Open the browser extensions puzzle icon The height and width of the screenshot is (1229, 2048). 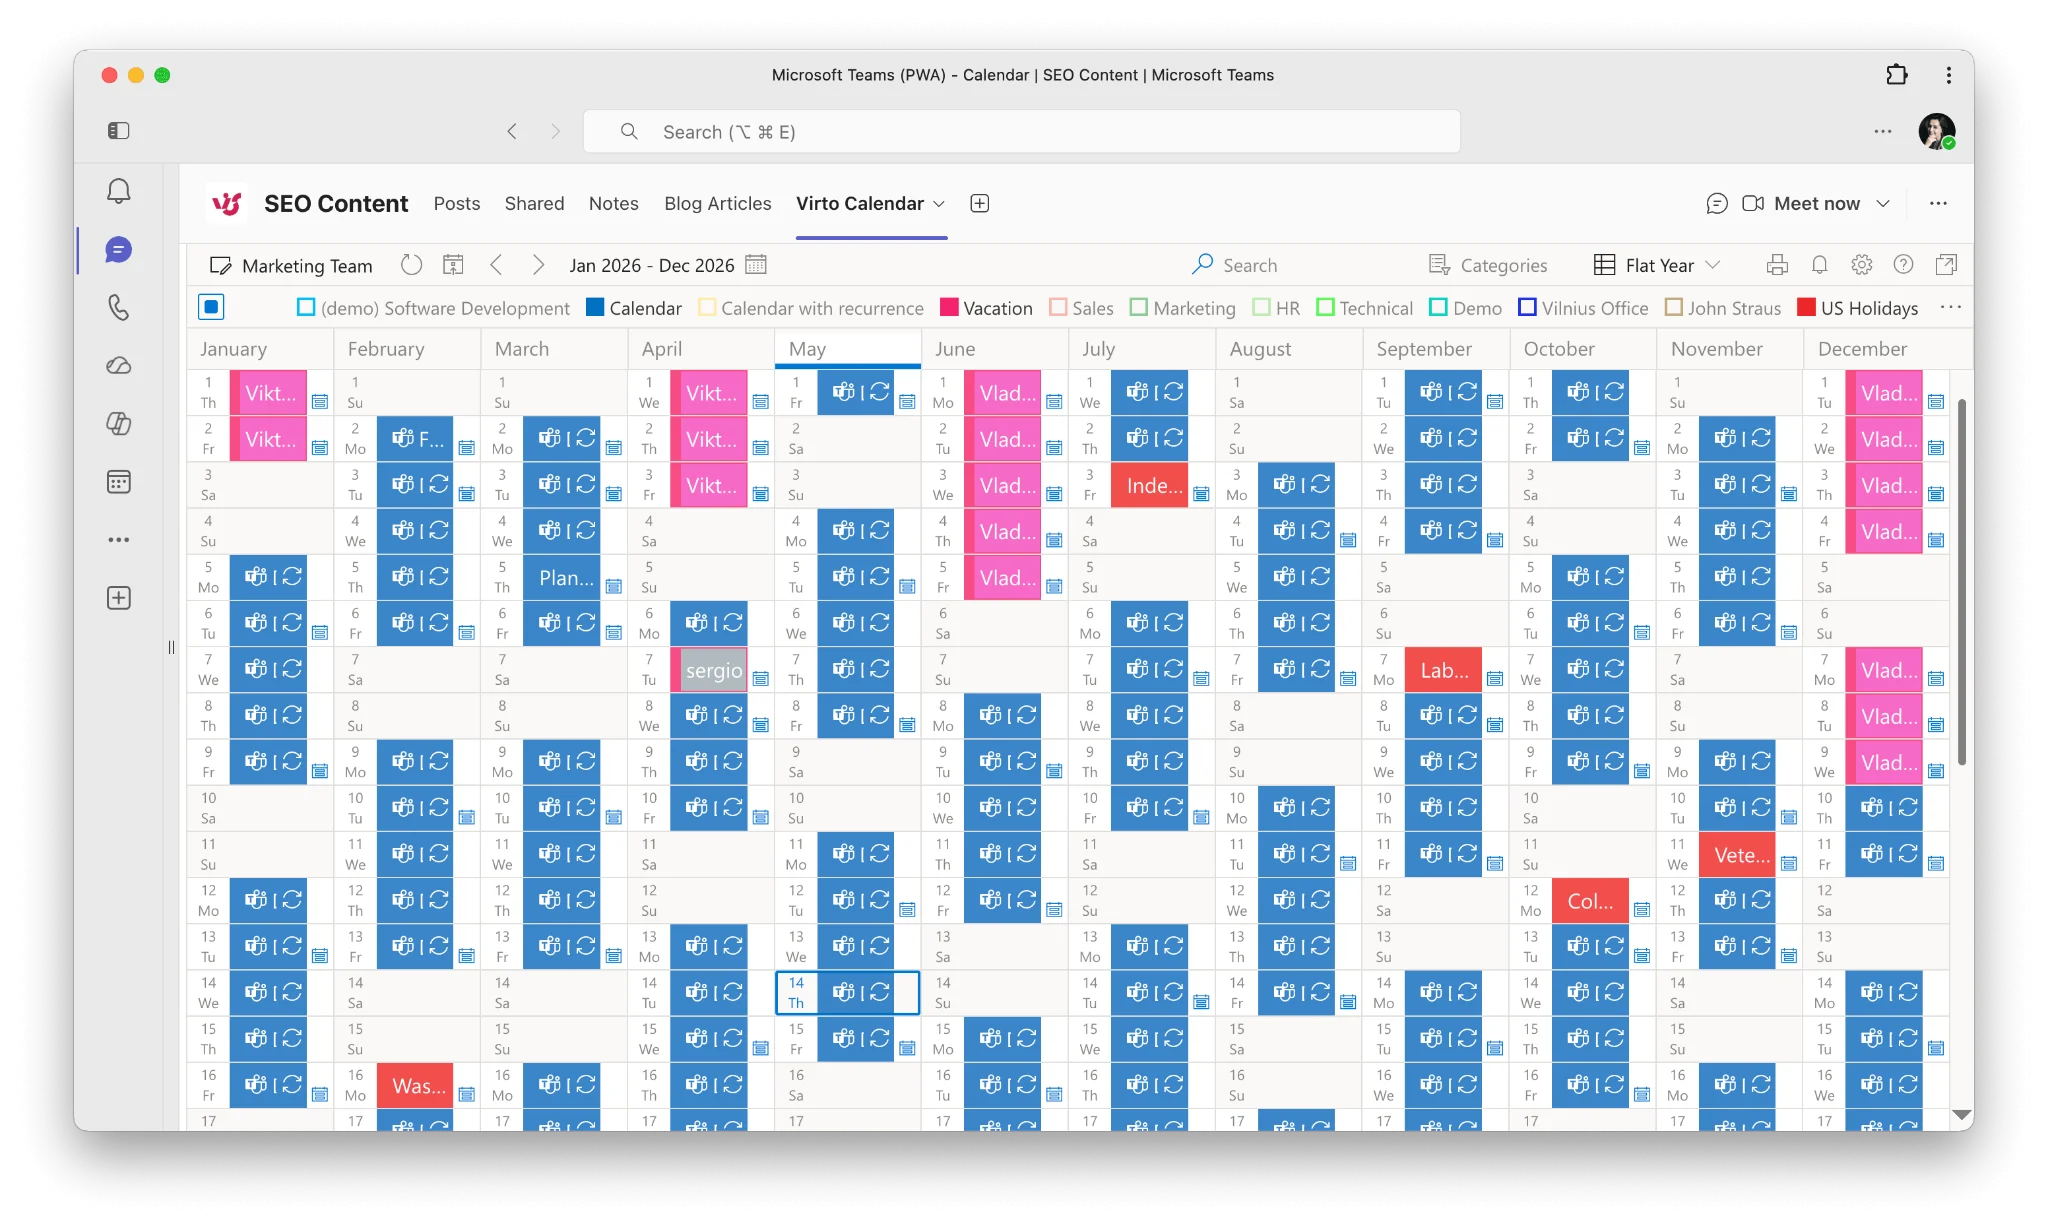coord(1896,75)
